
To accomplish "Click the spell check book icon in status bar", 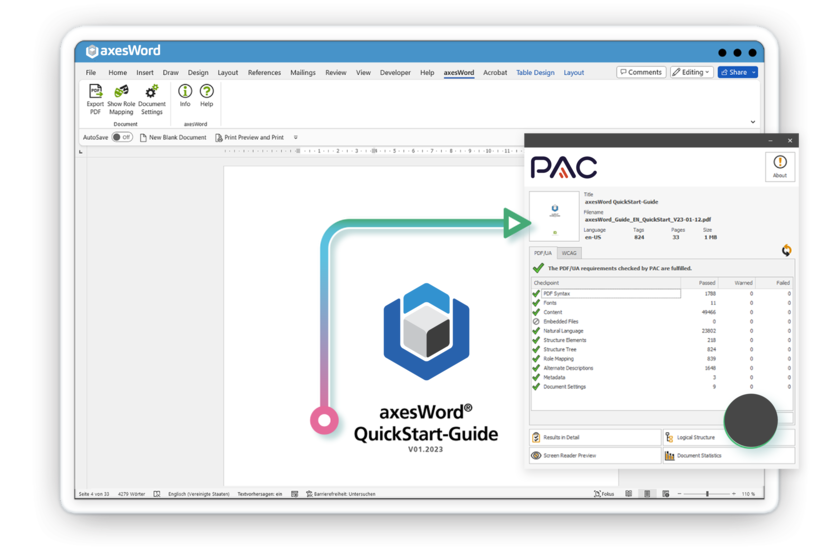I will point(157,494).
